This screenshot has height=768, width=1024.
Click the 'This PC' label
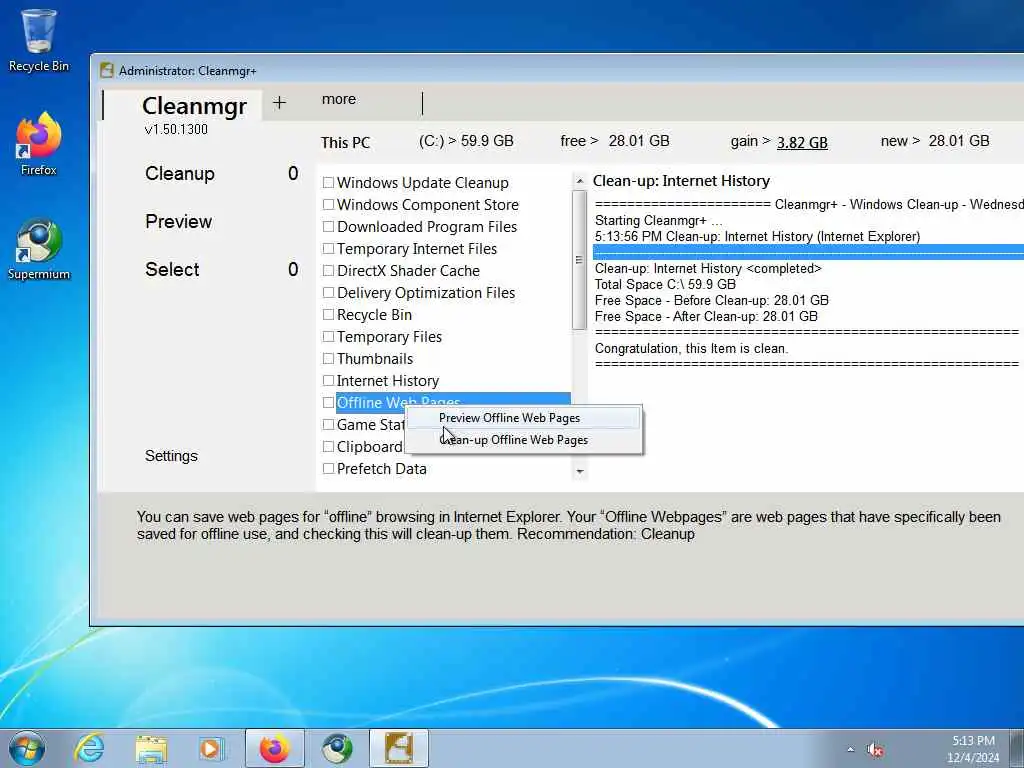click(345, 142)
